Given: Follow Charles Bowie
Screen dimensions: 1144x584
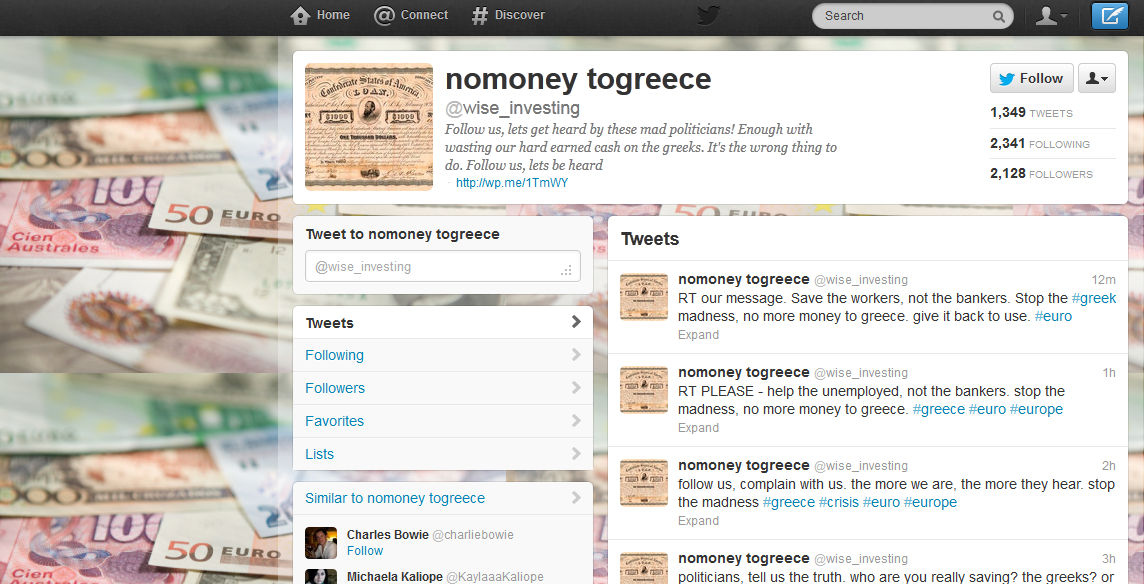Looking at the screenshot, I should [365, 551].
